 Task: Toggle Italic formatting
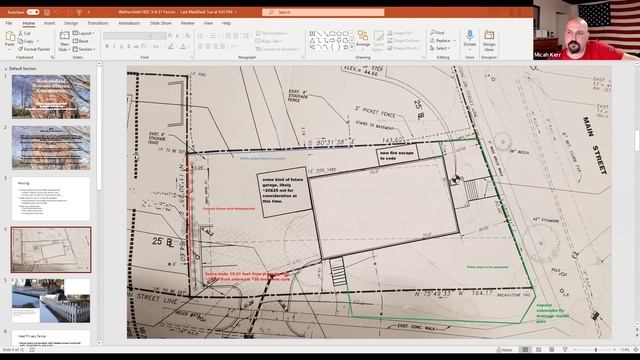pos(114,47)
